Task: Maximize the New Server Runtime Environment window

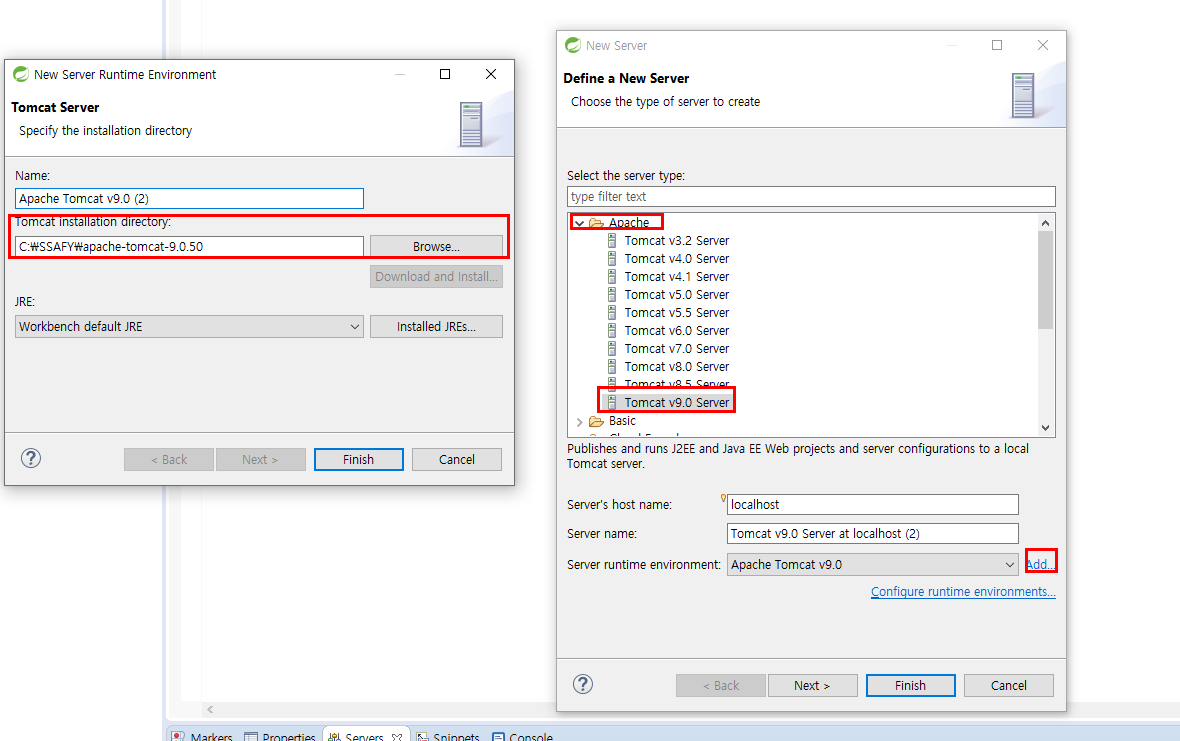Action: [445, 74]
